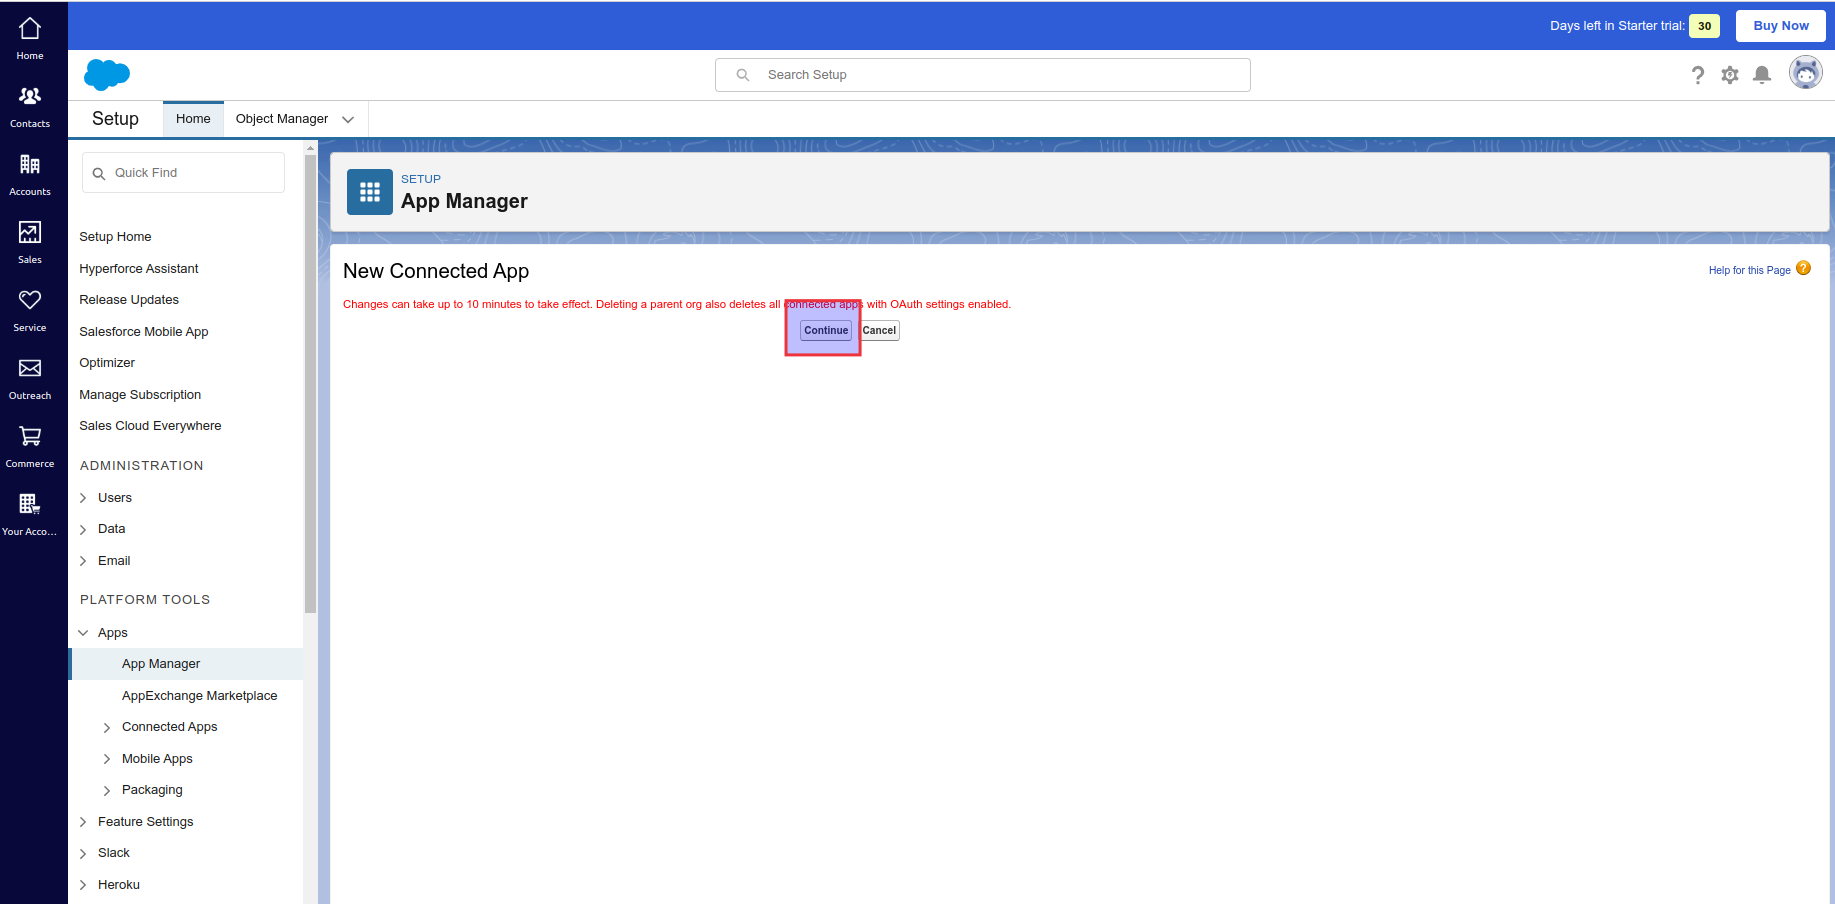Expand the Heroku section

83,886
